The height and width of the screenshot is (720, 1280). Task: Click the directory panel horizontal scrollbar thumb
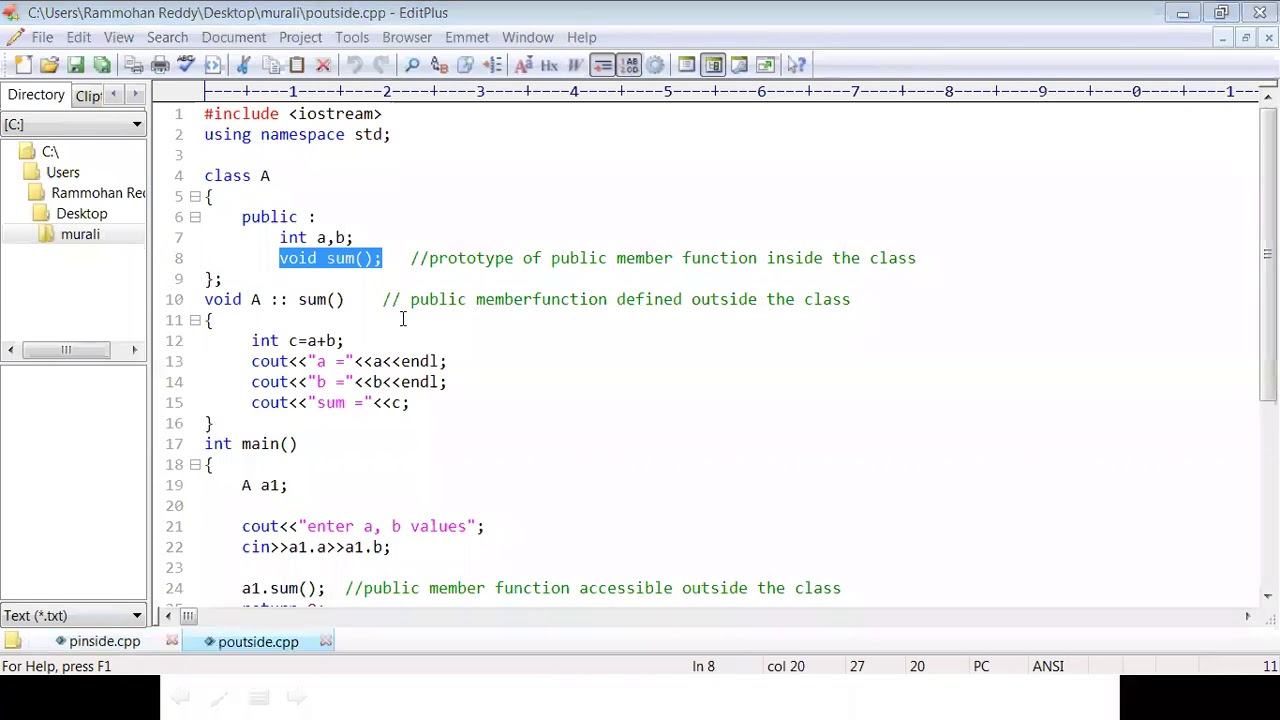tap(66, 350)
